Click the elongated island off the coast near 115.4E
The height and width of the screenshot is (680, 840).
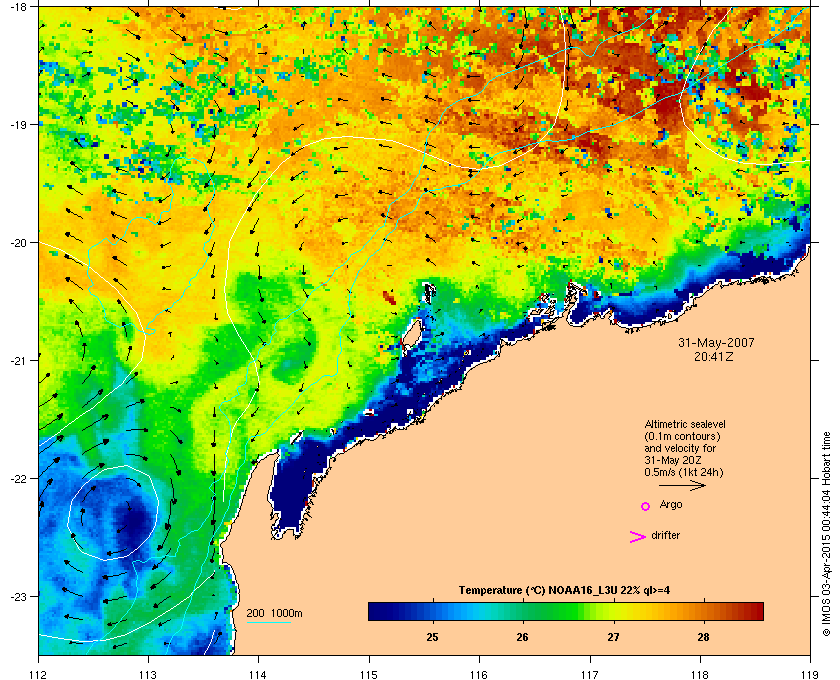coord(411,336)
